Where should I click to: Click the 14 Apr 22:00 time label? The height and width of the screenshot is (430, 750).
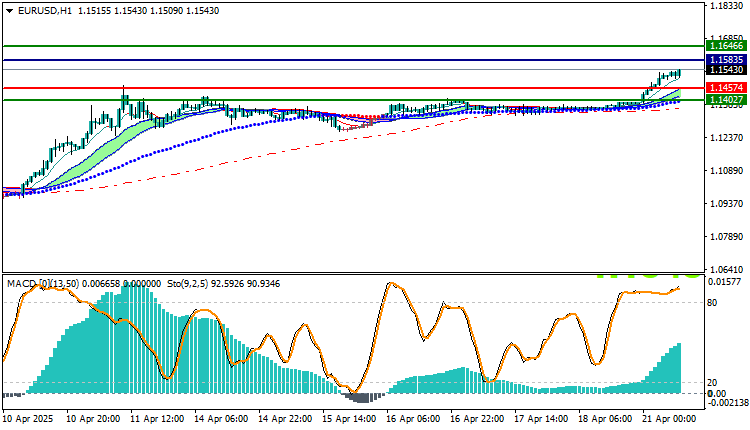click(x=285, y=419)
